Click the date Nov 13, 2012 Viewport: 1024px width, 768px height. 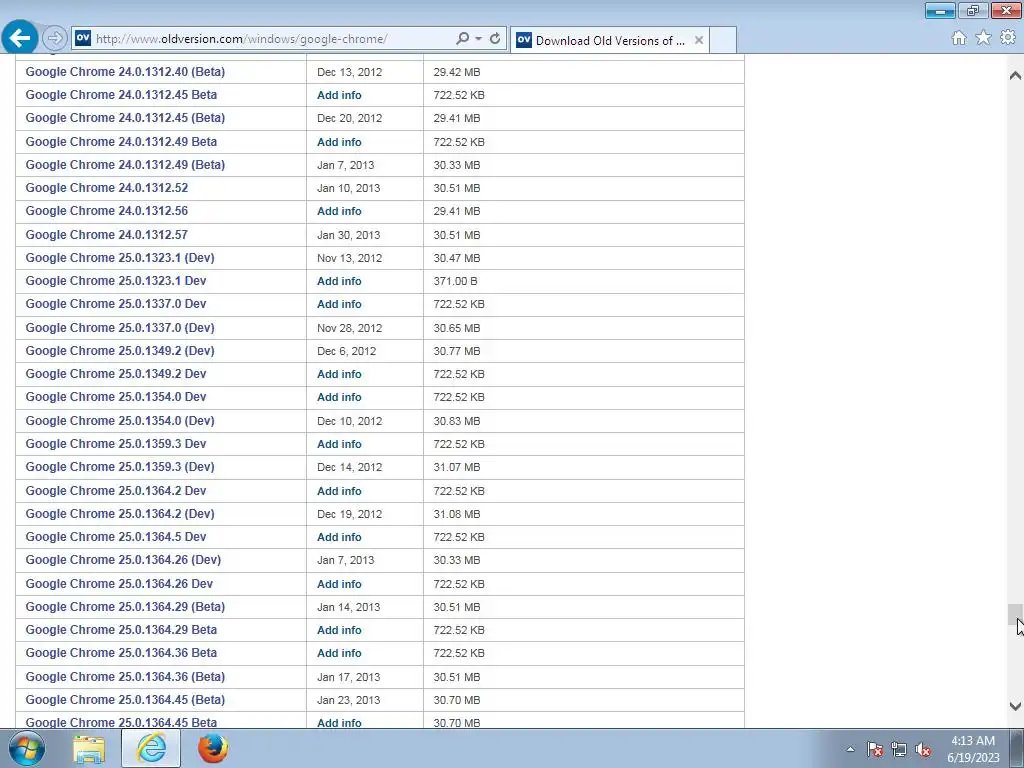click(350, 258)
